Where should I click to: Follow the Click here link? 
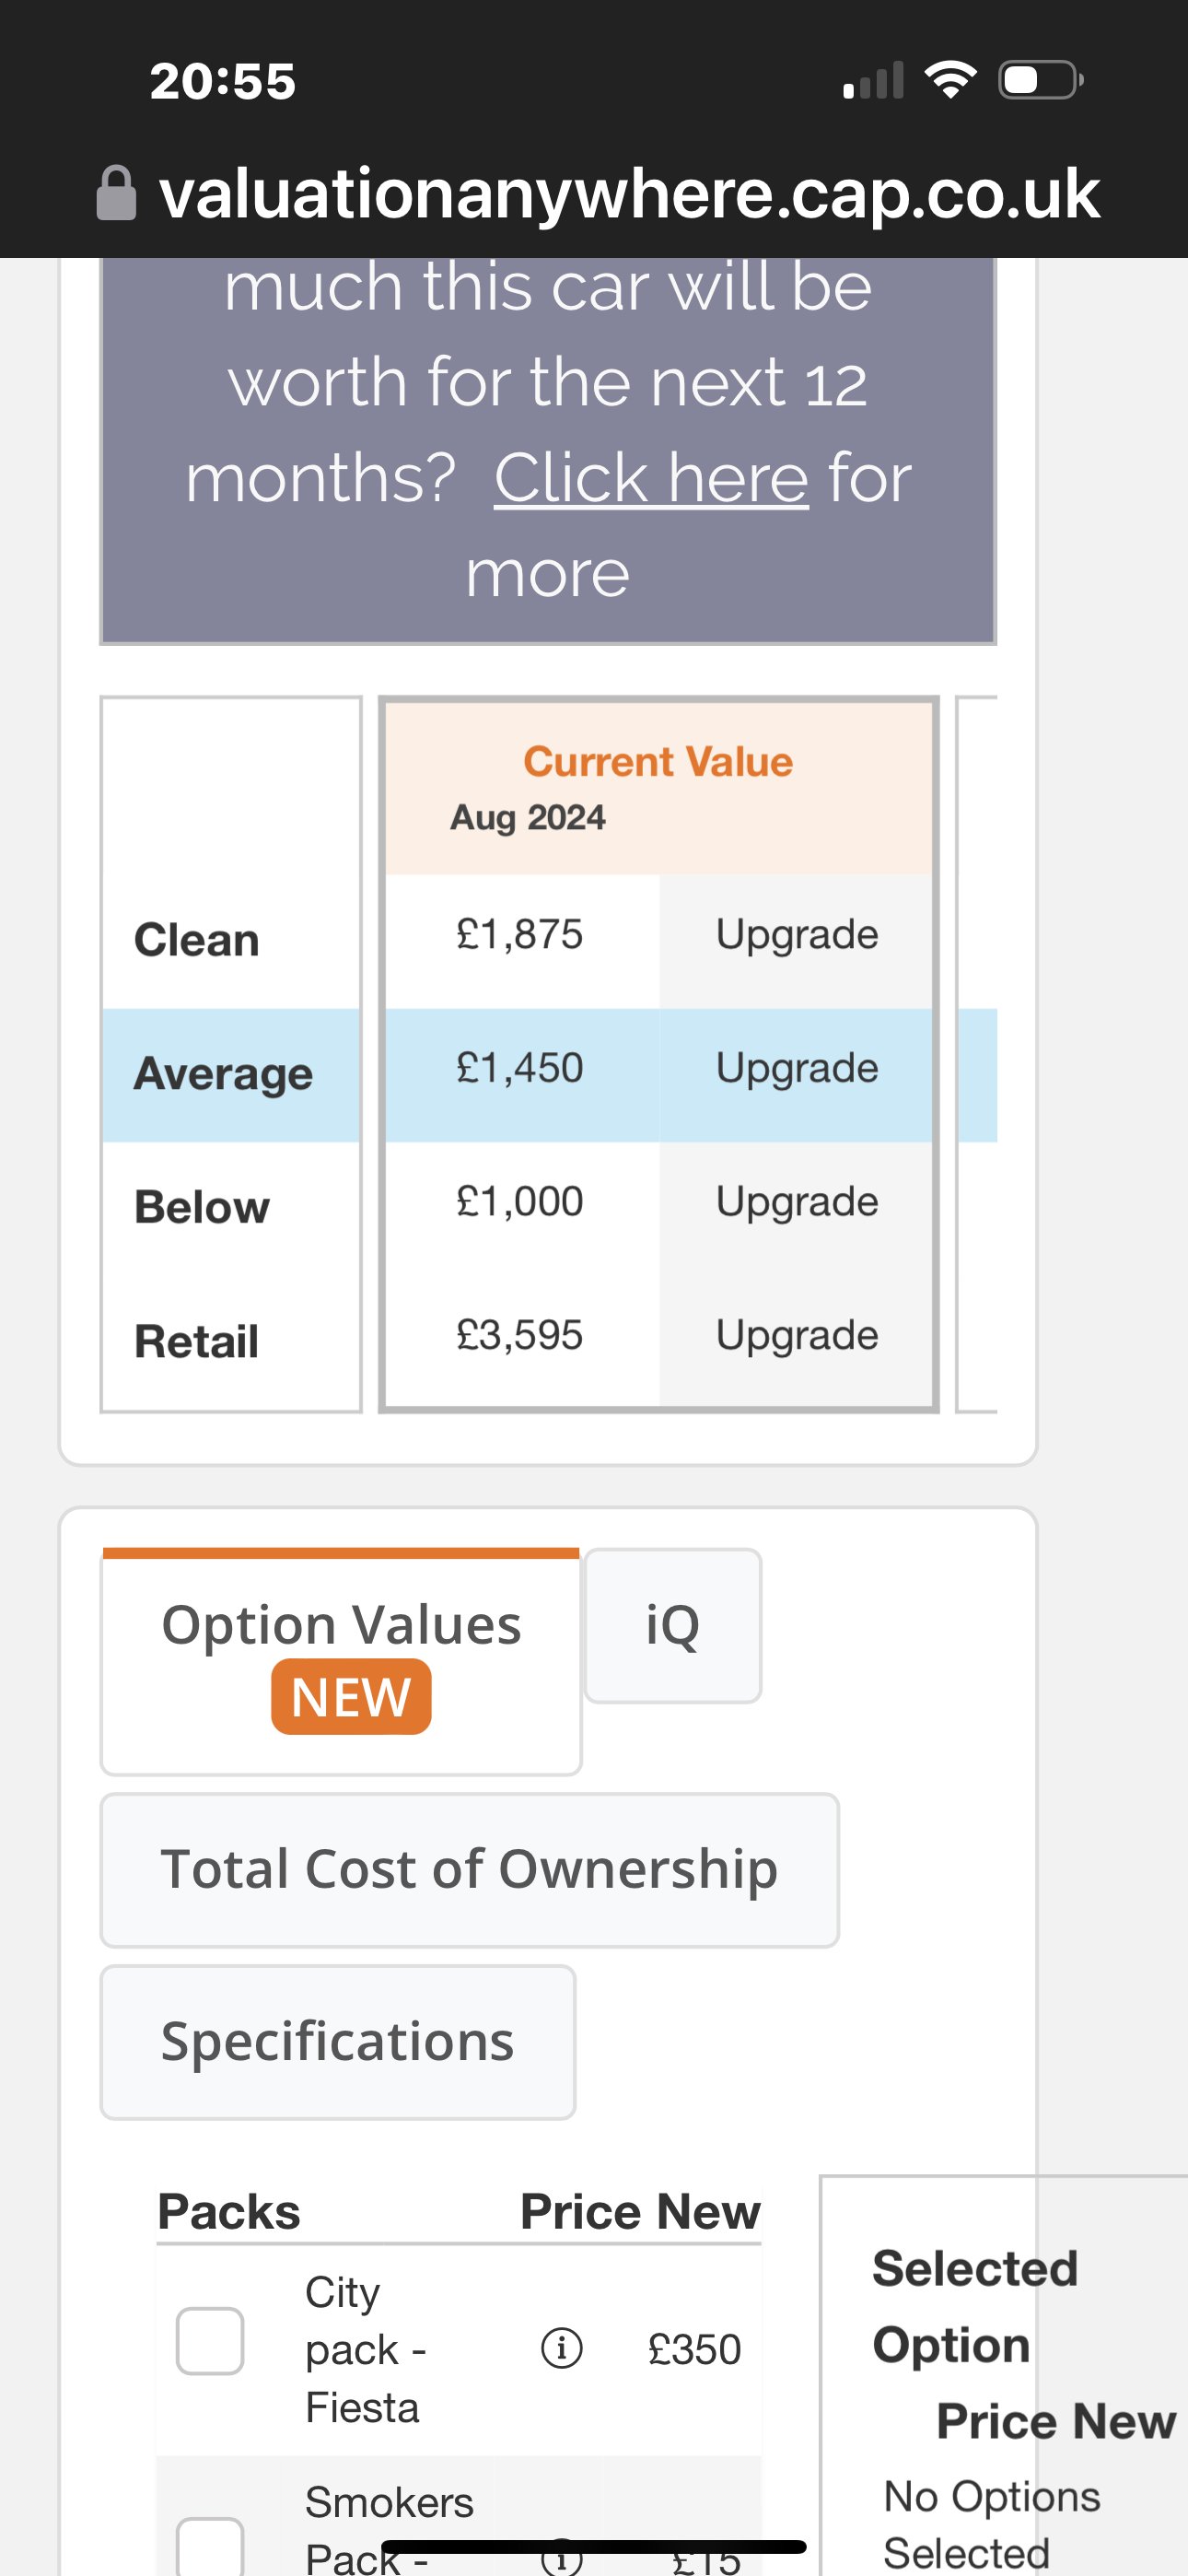[x=651, y=477]
